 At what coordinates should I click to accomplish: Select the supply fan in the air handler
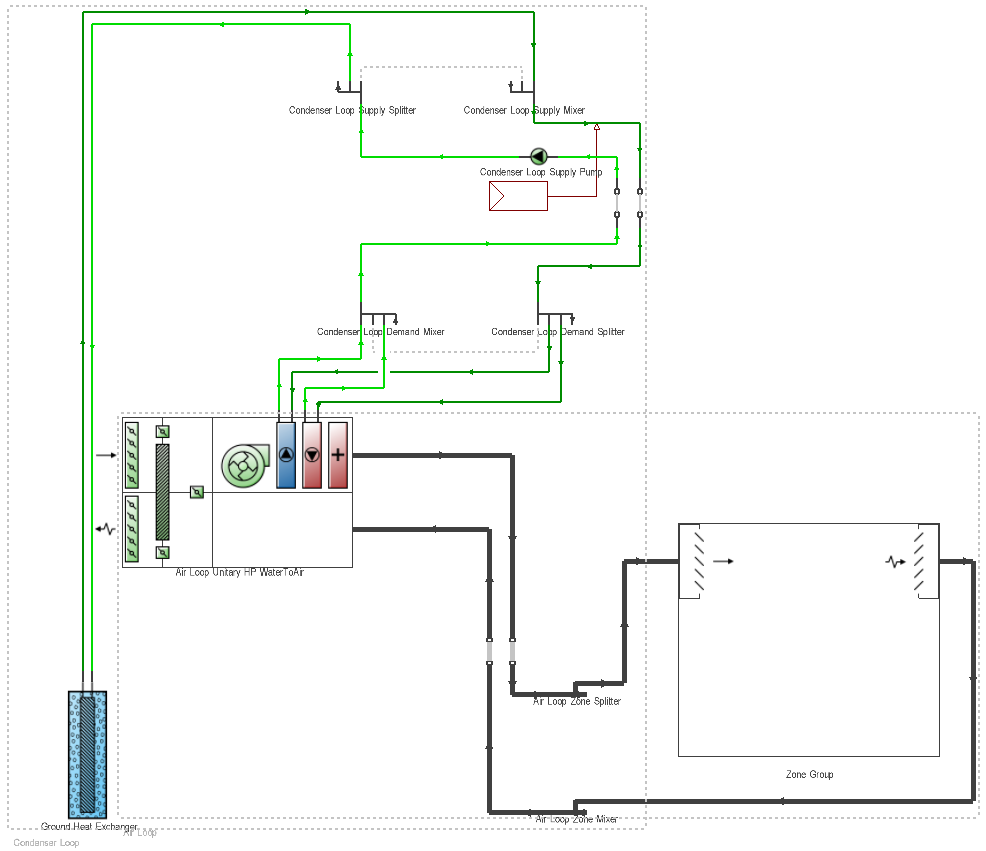(x=241, y=466)
